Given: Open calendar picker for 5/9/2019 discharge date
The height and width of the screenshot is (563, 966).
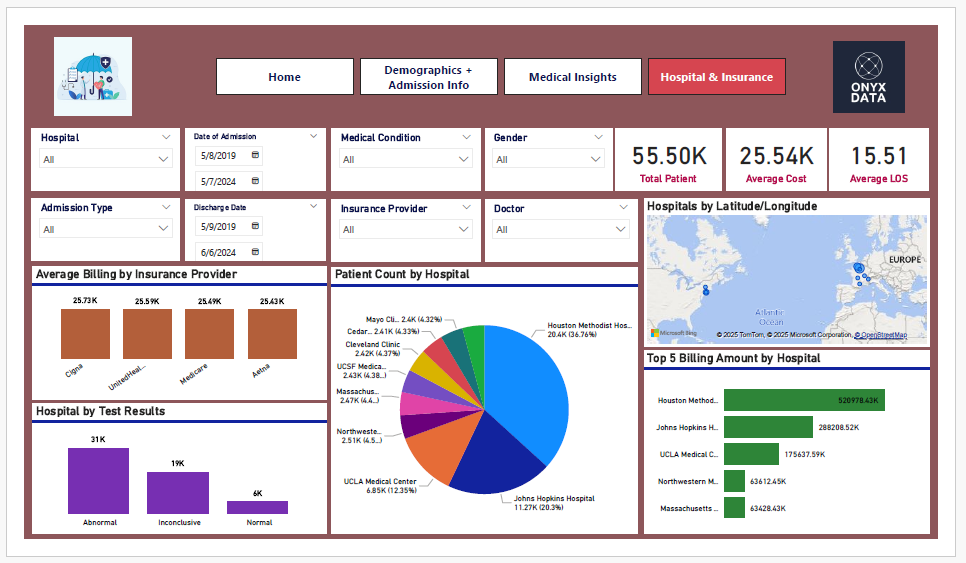Looking at the screenshot, I should point(255,226).
